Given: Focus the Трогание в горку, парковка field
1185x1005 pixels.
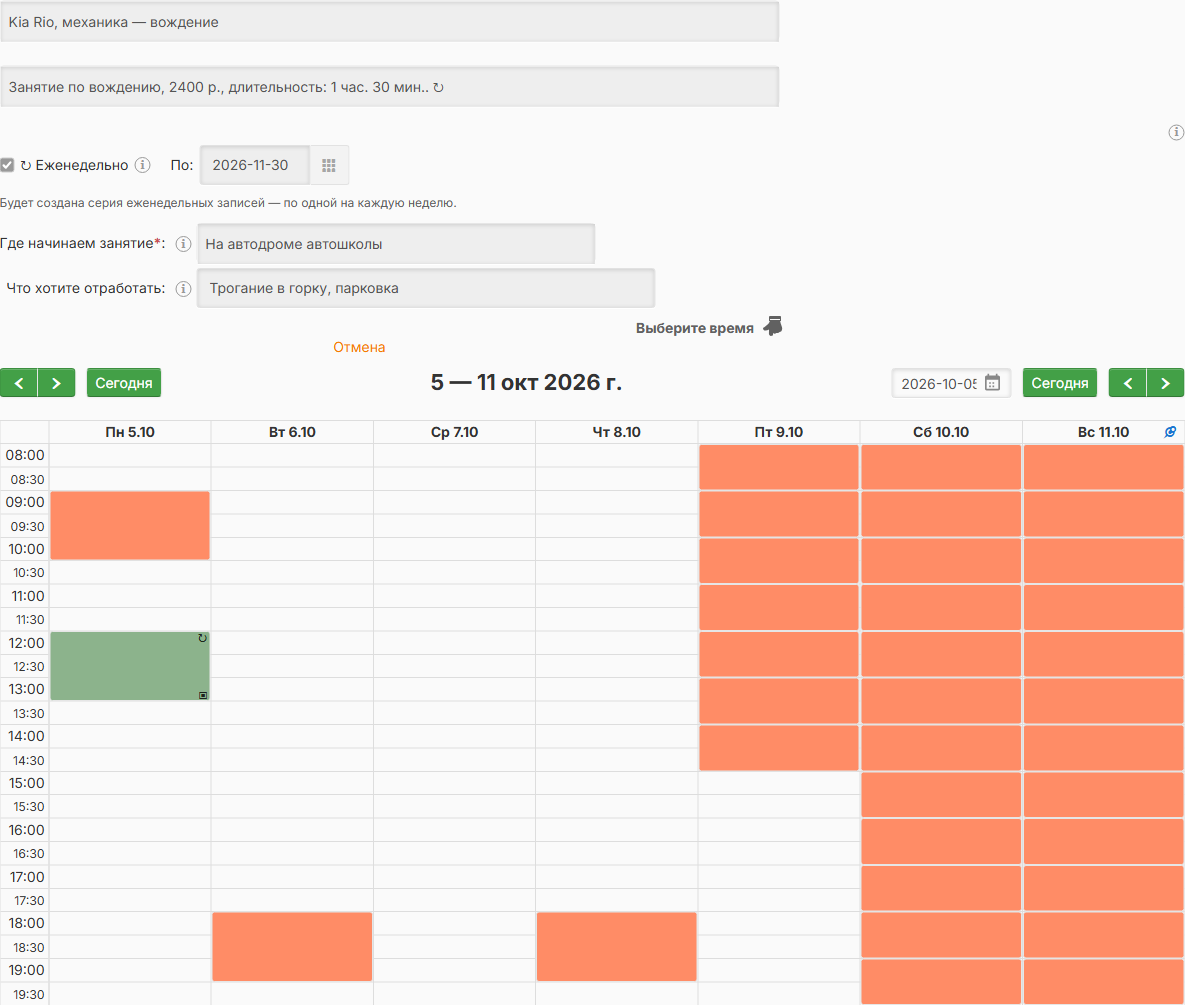Looking at the screenshot, I should (425, 288).
